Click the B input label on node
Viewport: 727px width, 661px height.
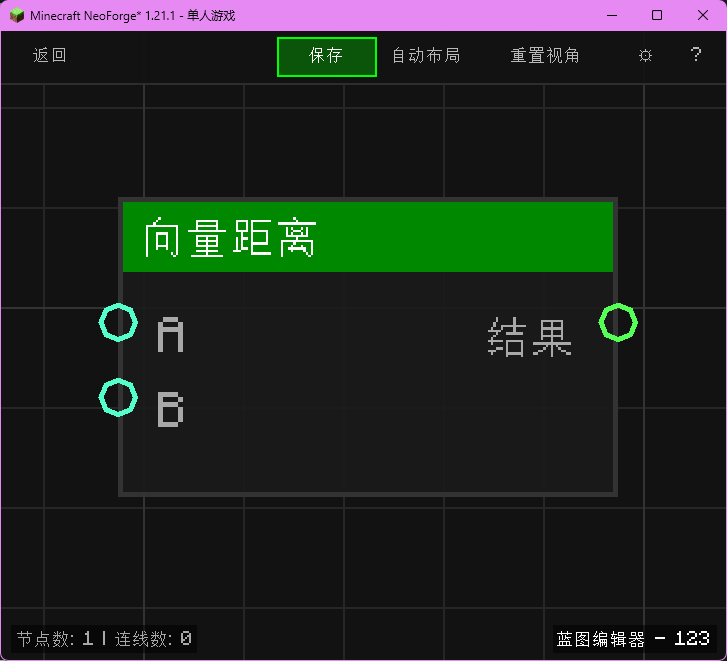(x=171, y=410)
